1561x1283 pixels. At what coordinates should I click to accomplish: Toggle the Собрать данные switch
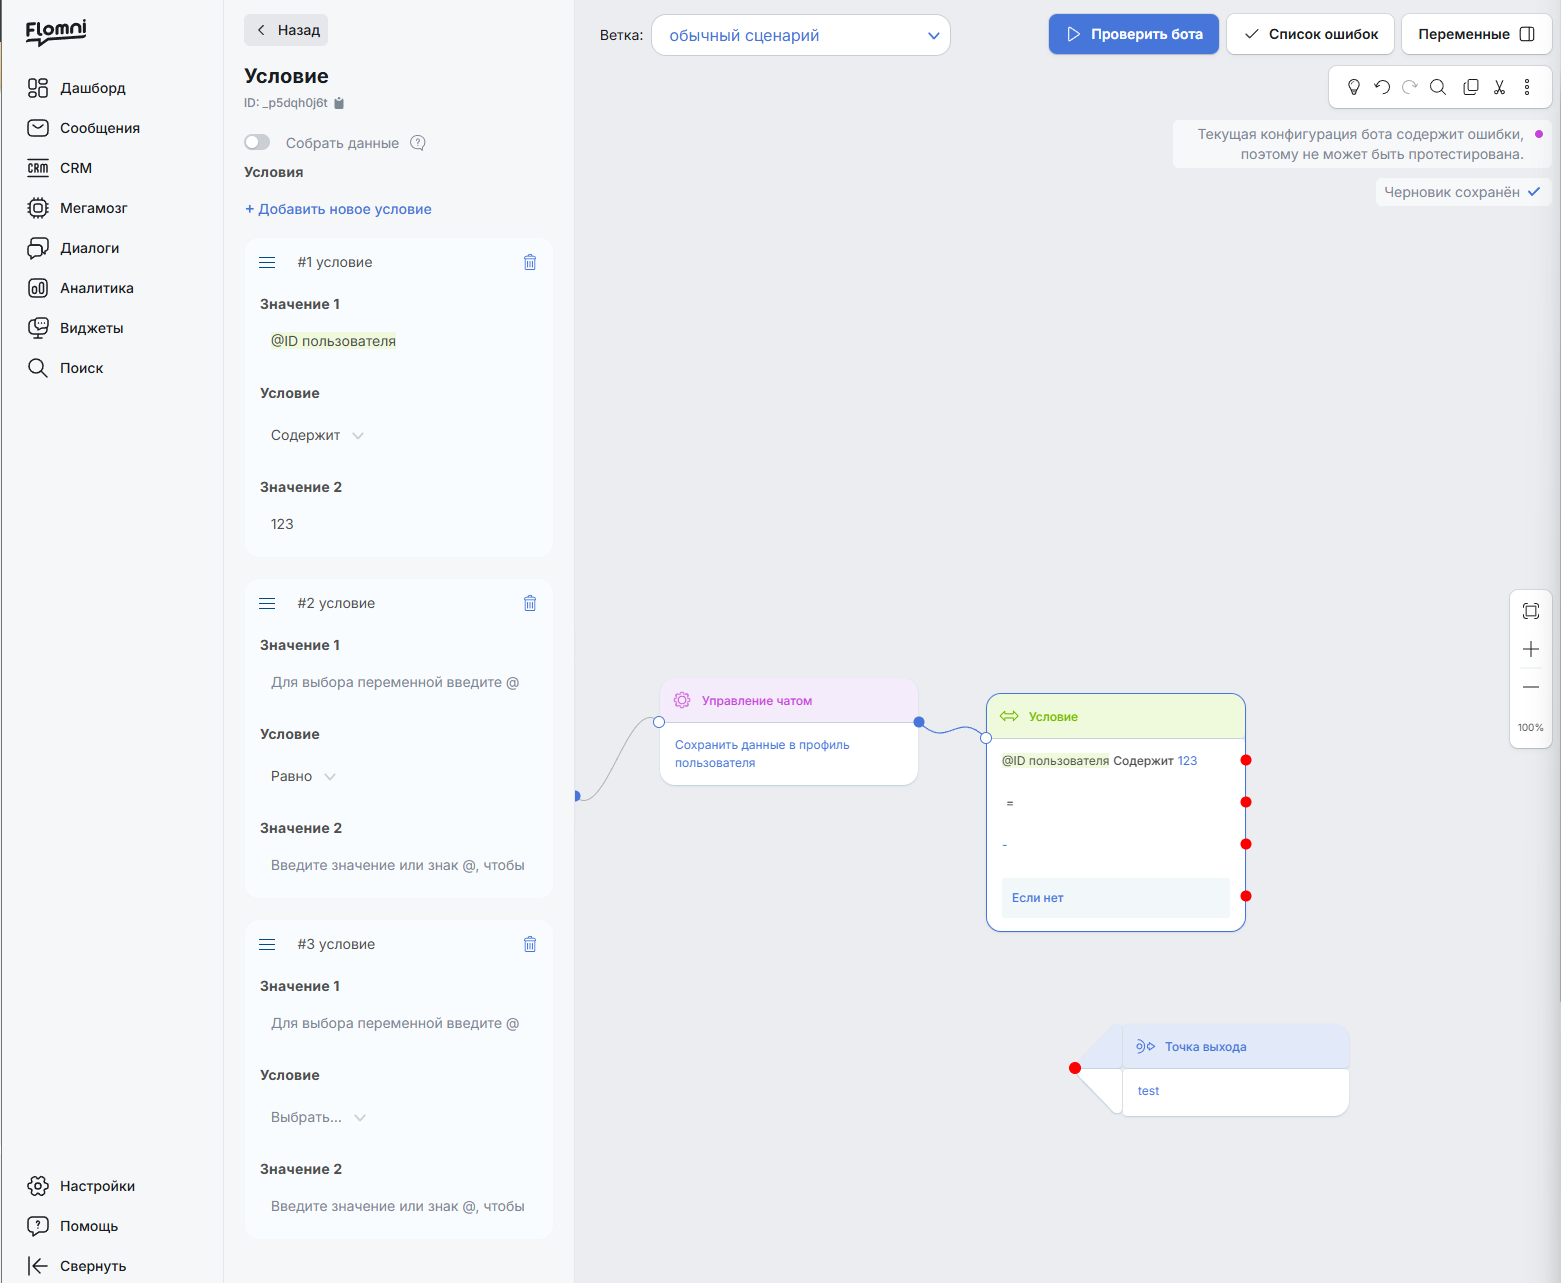(x=257, y=142)
